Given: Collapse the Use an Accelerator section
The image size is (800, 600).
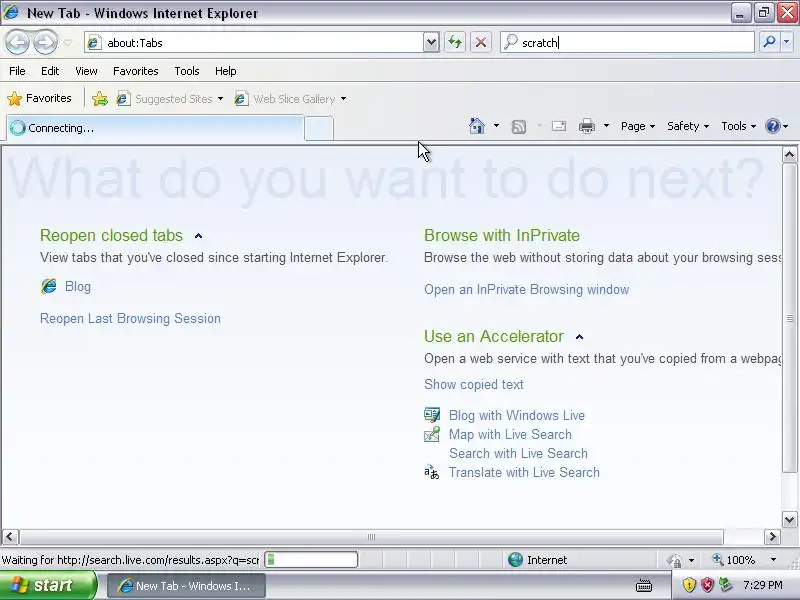Looking at the screenshot, I should 579,337.
